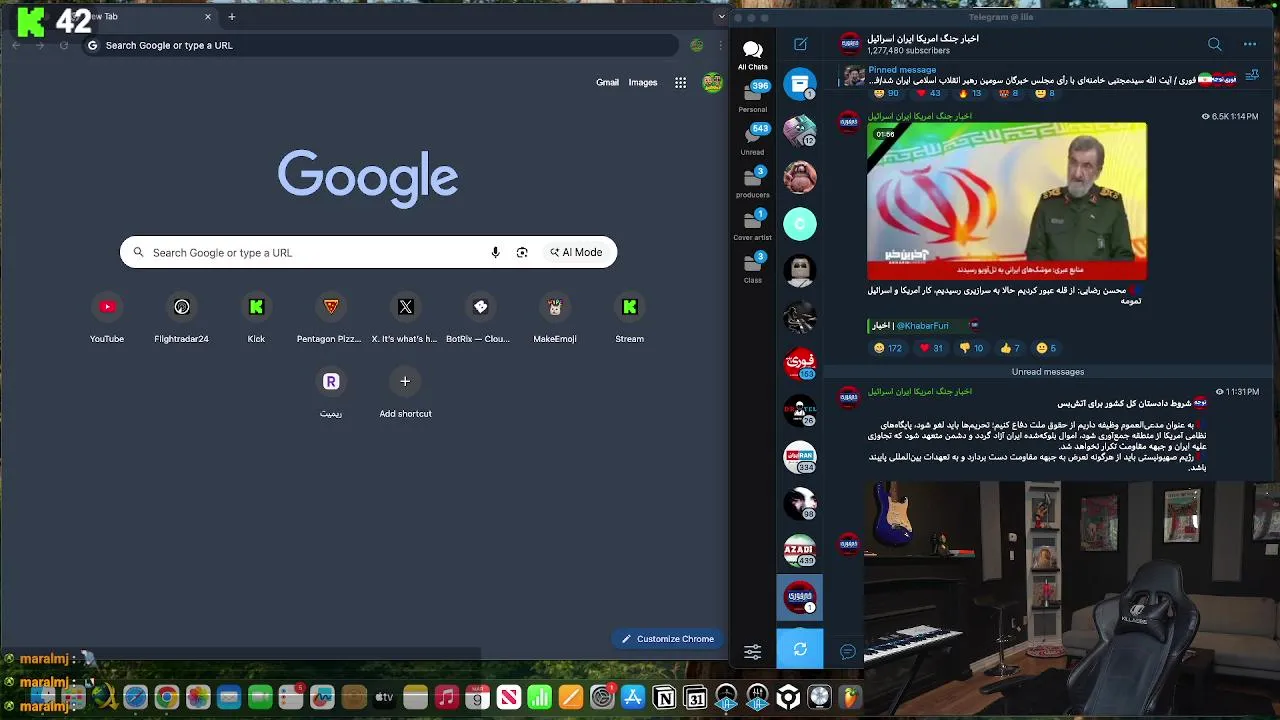Screen dimensions: 1280x720
Task: Start voice search with microphone icon
Action: click(495, 253)
